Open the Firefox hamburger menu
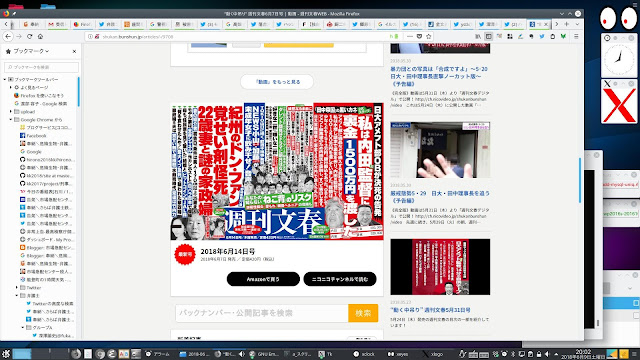Image resolution: width=640 pixels, height=360 pixels. 576,36
